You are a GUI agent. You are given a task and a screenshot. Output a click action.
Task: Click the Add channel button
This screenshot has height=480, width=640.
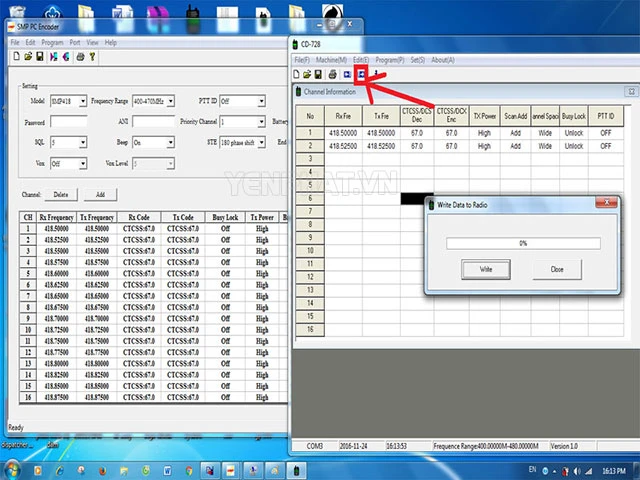pyautogui.click(x=100, y=194)
